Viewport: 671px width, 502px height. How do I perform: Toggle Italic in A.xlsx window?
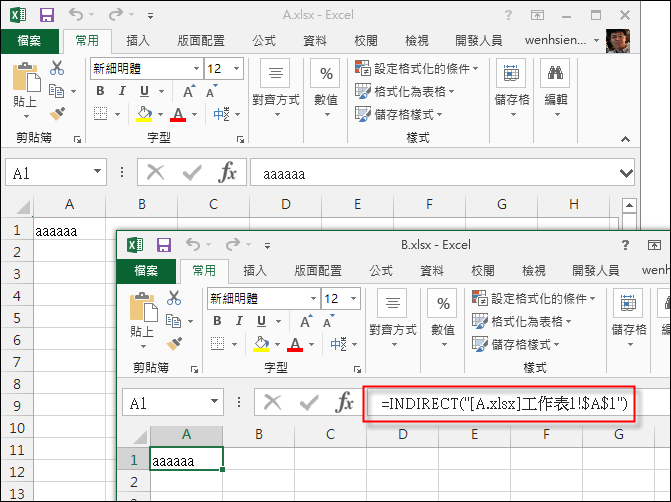click(x=122, y=91)
